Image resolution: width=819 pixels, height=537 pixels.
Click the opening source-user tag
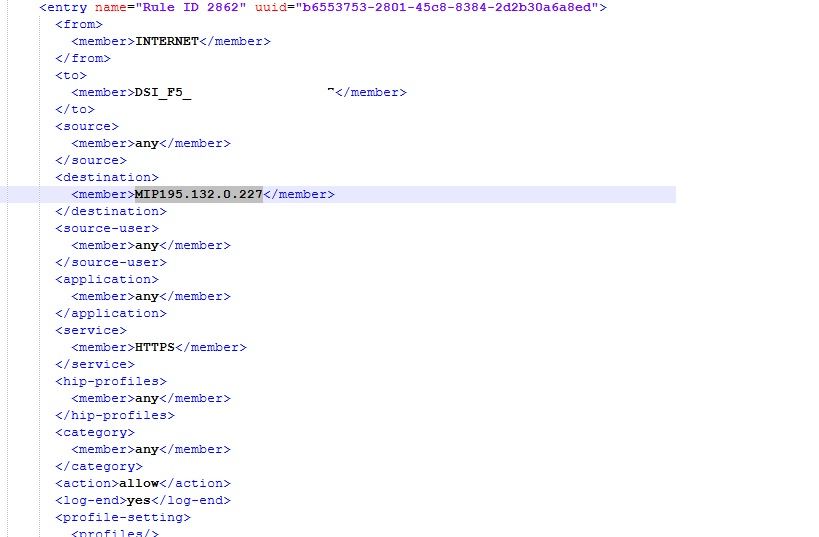[x=107, y=228]
